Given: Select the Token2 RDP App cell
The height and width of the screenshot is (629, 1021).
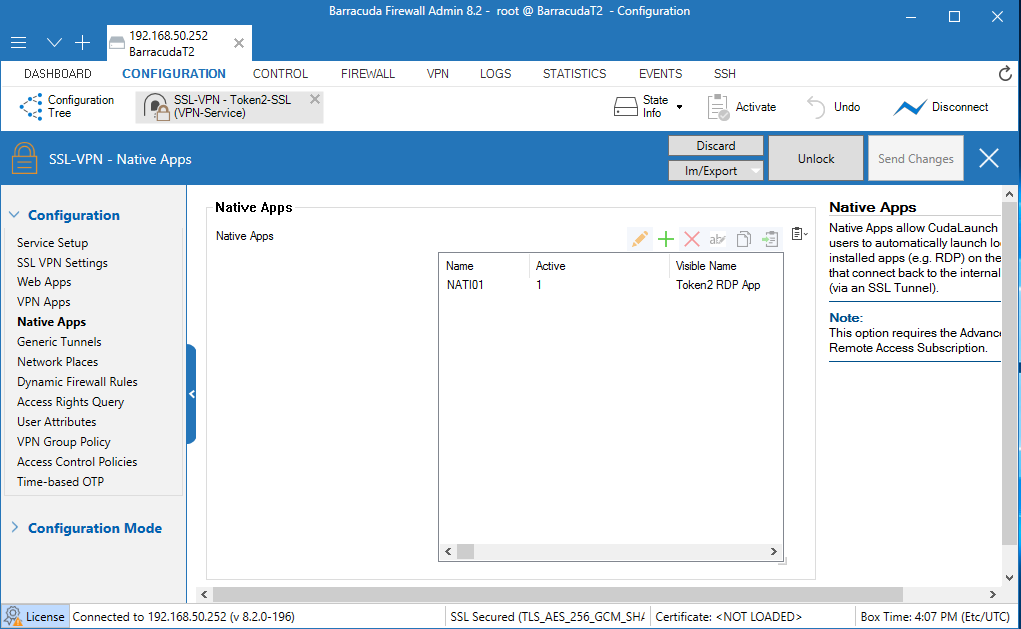Looking at the screenshot, I should [x=718, y=285].
